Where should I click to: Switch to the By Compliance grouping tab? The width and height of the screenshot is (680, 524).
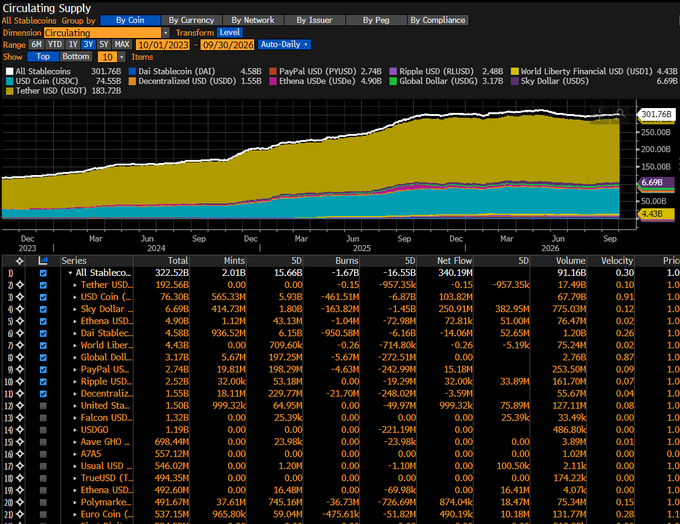[438, 20]
